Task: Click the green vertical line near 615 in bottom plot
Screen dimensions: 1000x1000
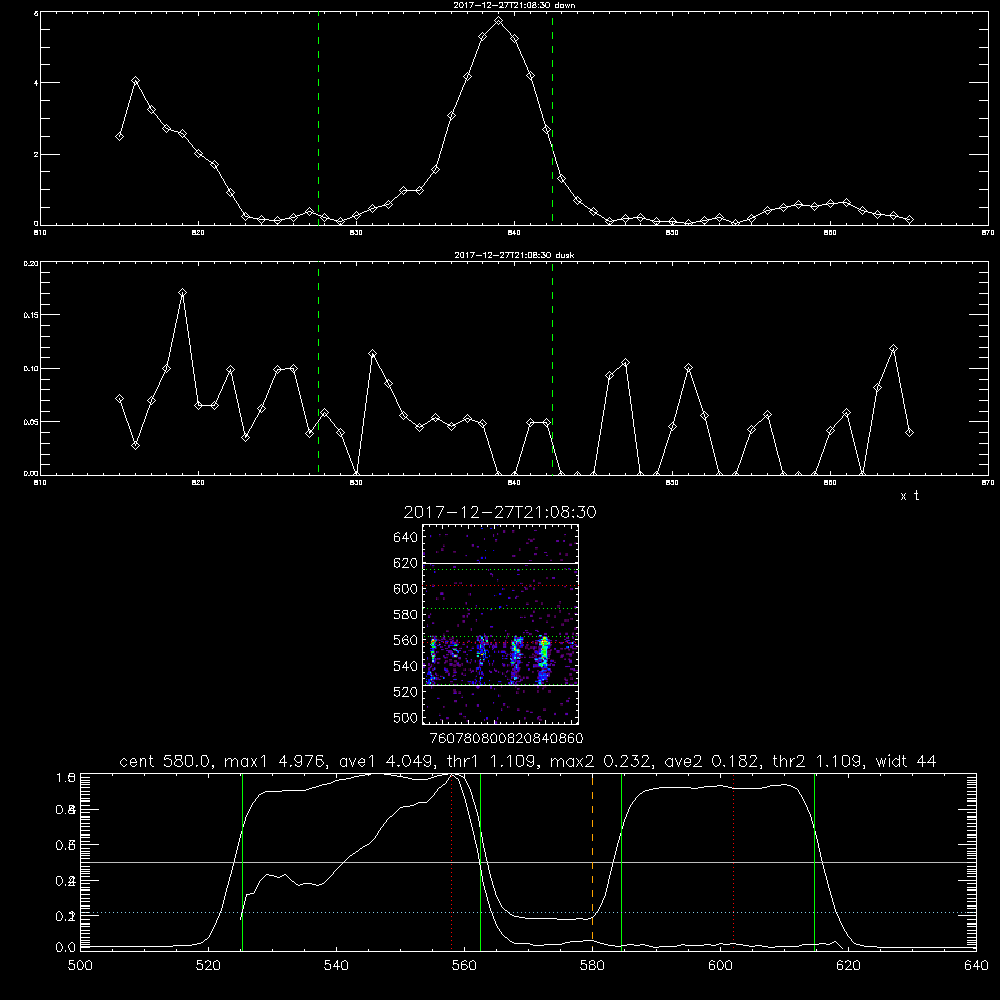Action: (814, 860)
